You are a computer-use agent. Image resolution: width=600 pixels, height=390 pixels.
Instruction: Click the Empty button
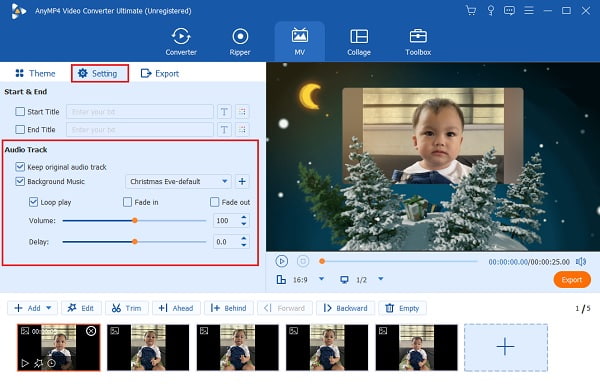[x=402, y=308]
